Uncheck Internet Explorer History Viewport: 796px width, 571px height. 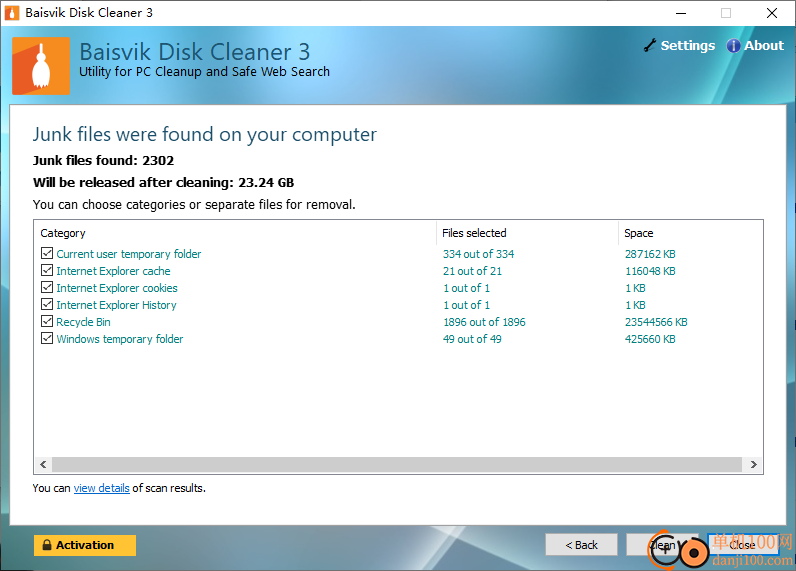point(47,304)
